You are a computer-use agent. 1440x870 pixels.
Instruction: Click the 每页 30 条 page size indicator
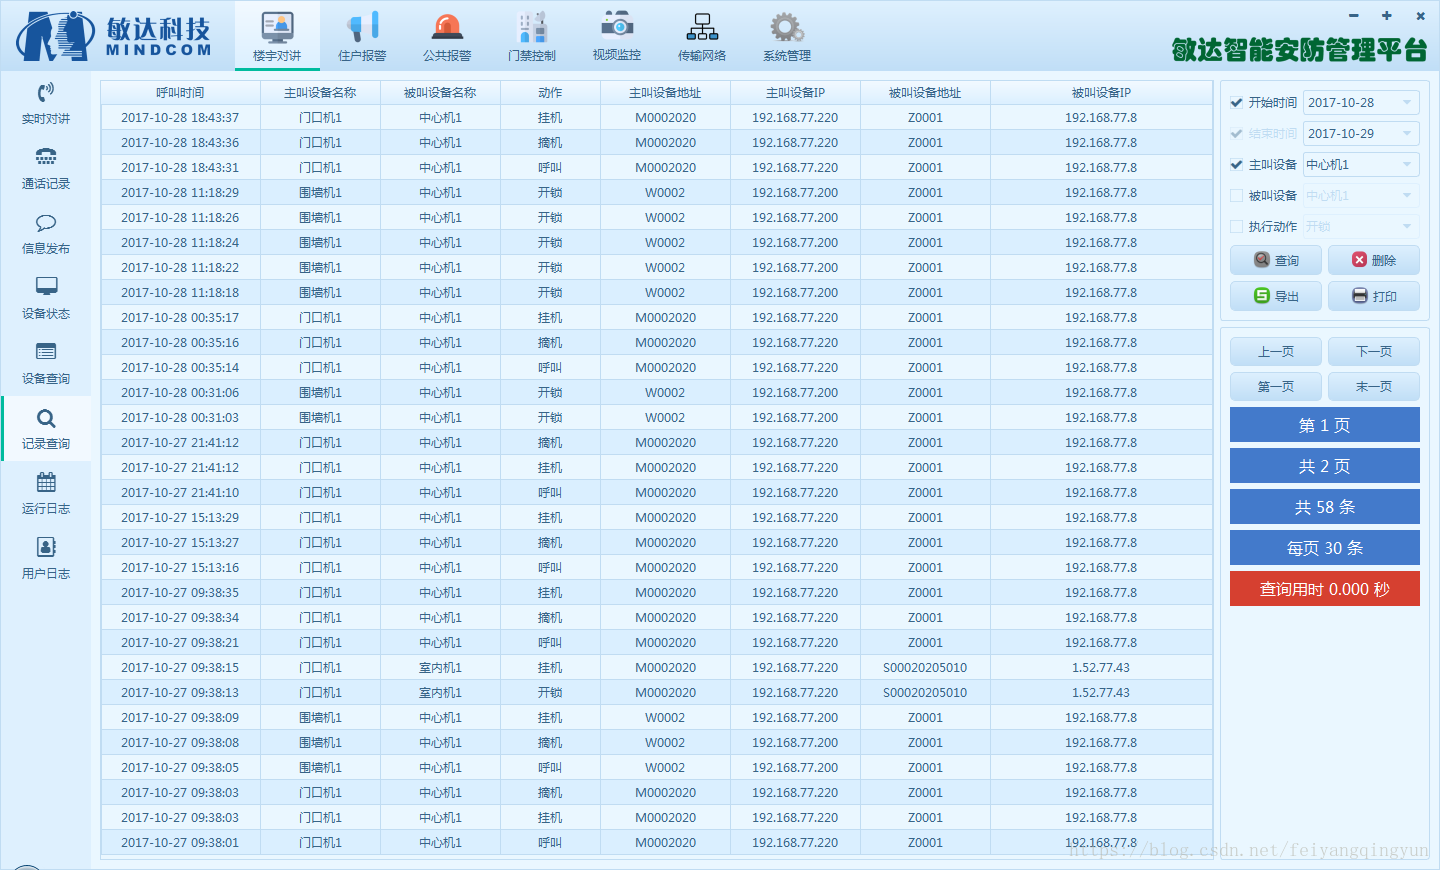coord(1325,548)
